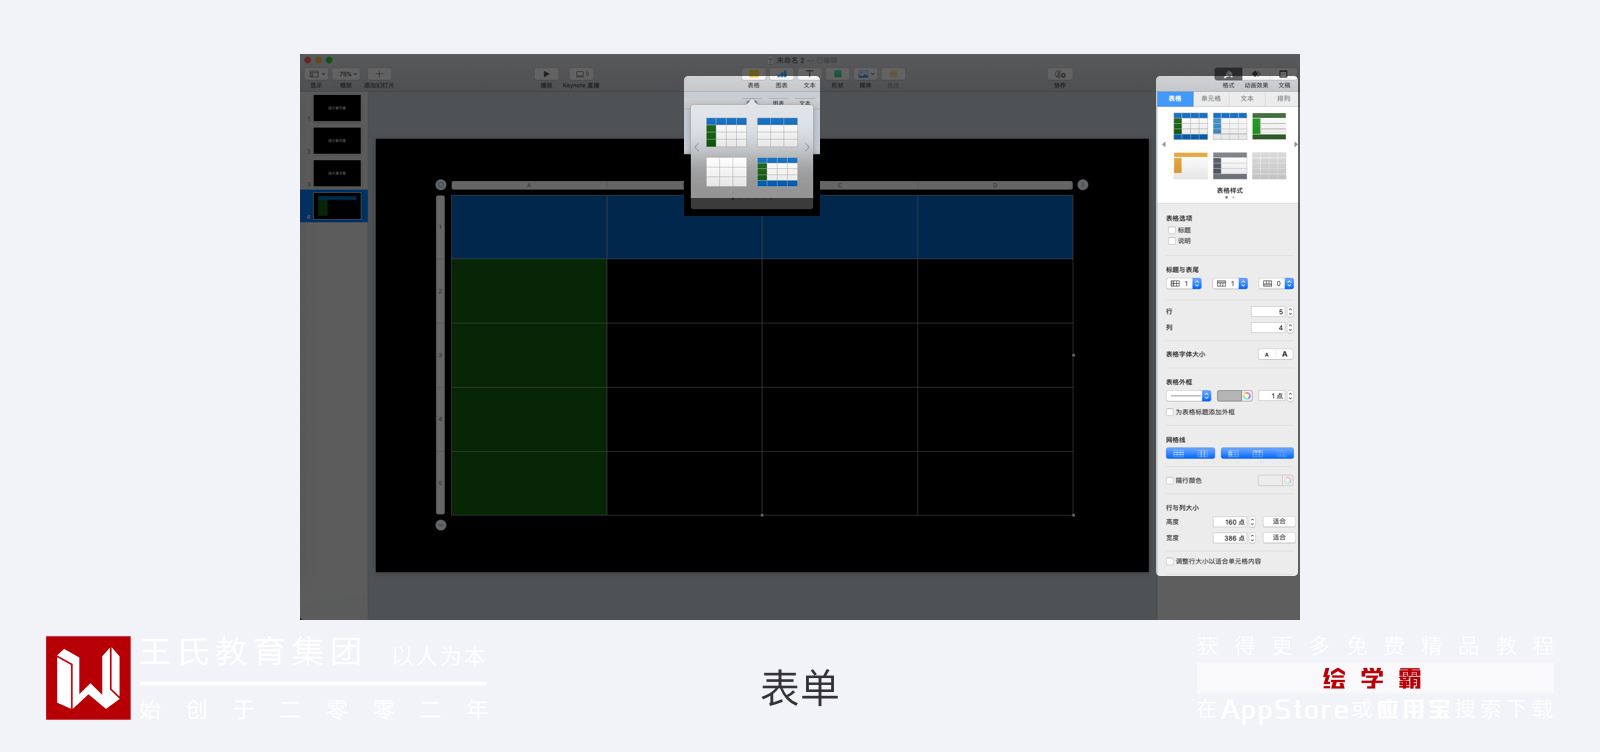
Task: Click the 行 (rows) count field
Action: coord(1268,312)
